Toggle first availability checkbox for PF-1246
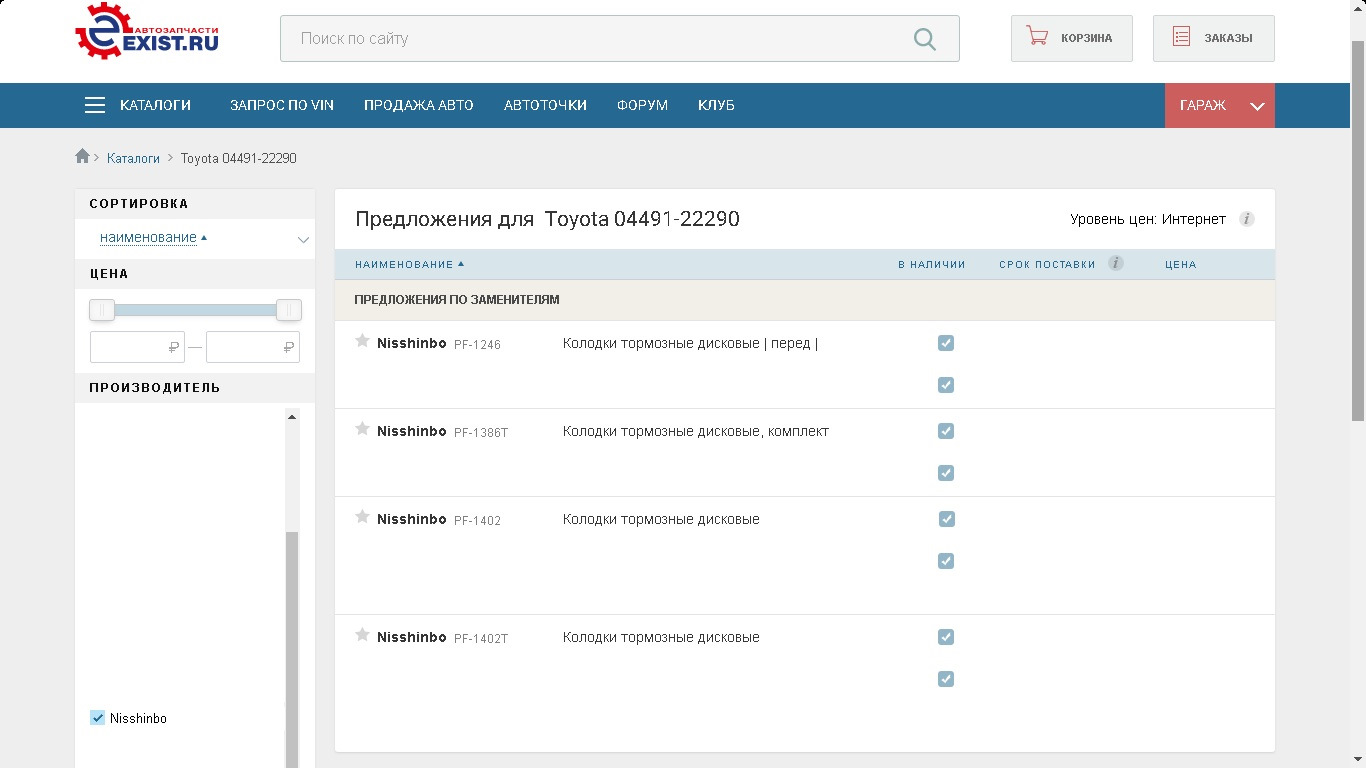This screenshot has height=768, width=1366. tap(946, 343)
